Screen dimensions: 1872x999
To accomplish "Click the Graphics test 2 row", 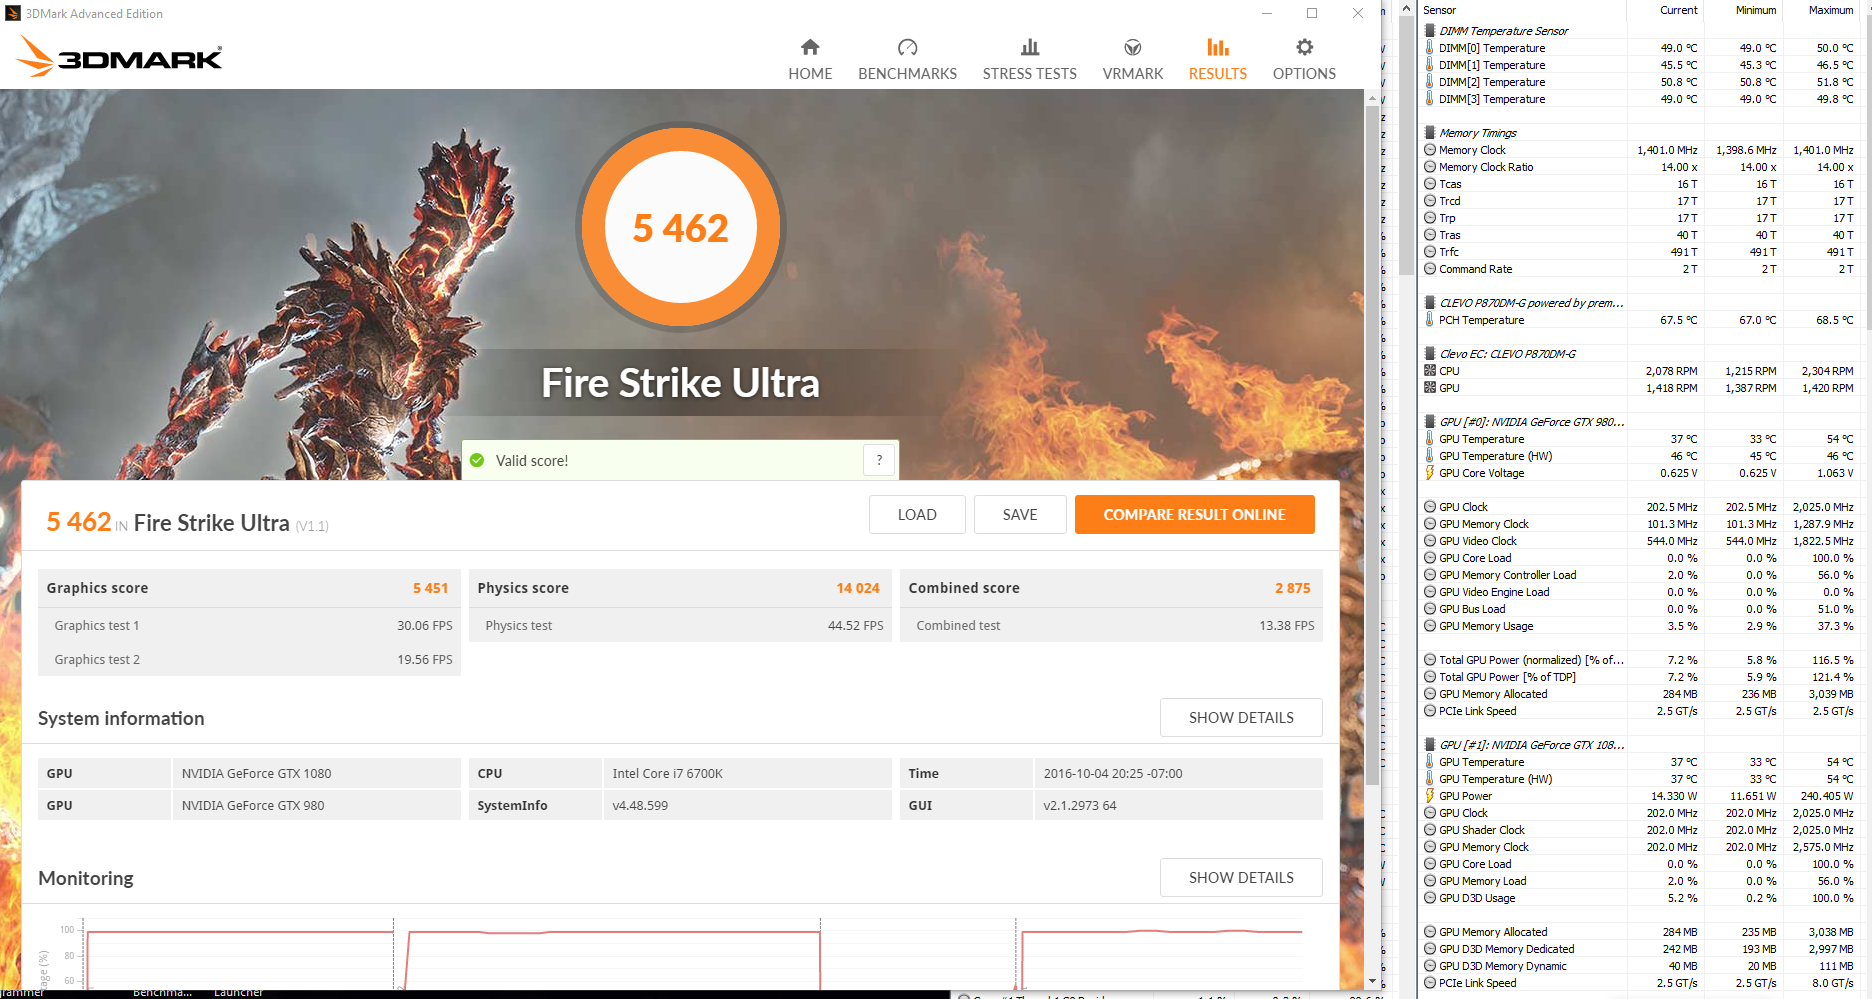I will (249, 659).
